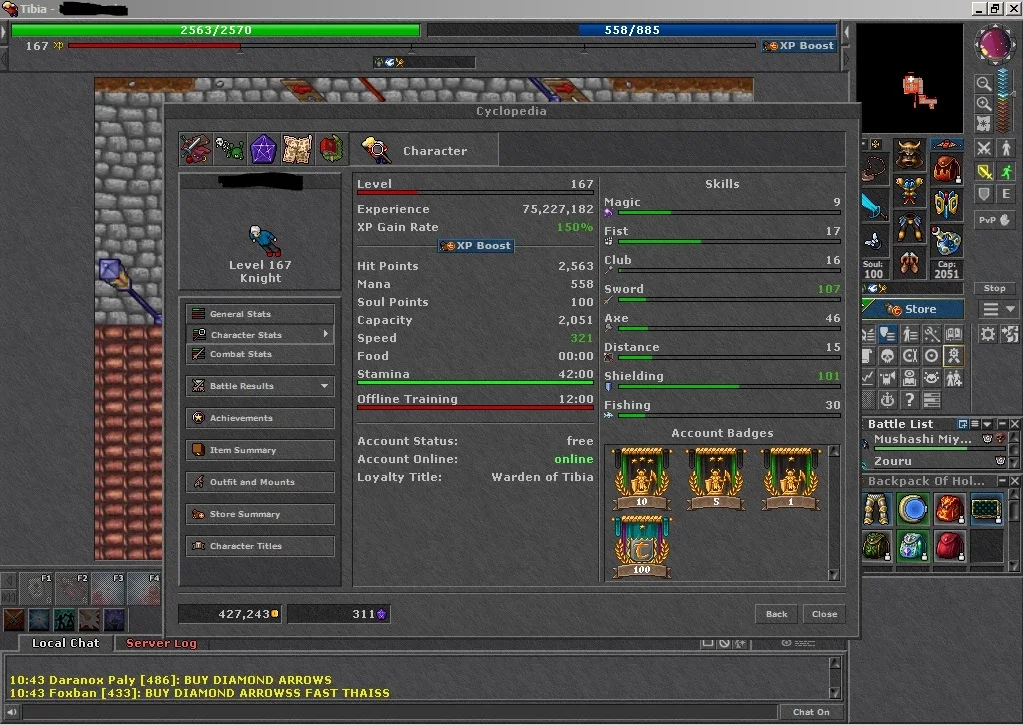Toggle offensive fight mode crossed swords

pos(984,148)
